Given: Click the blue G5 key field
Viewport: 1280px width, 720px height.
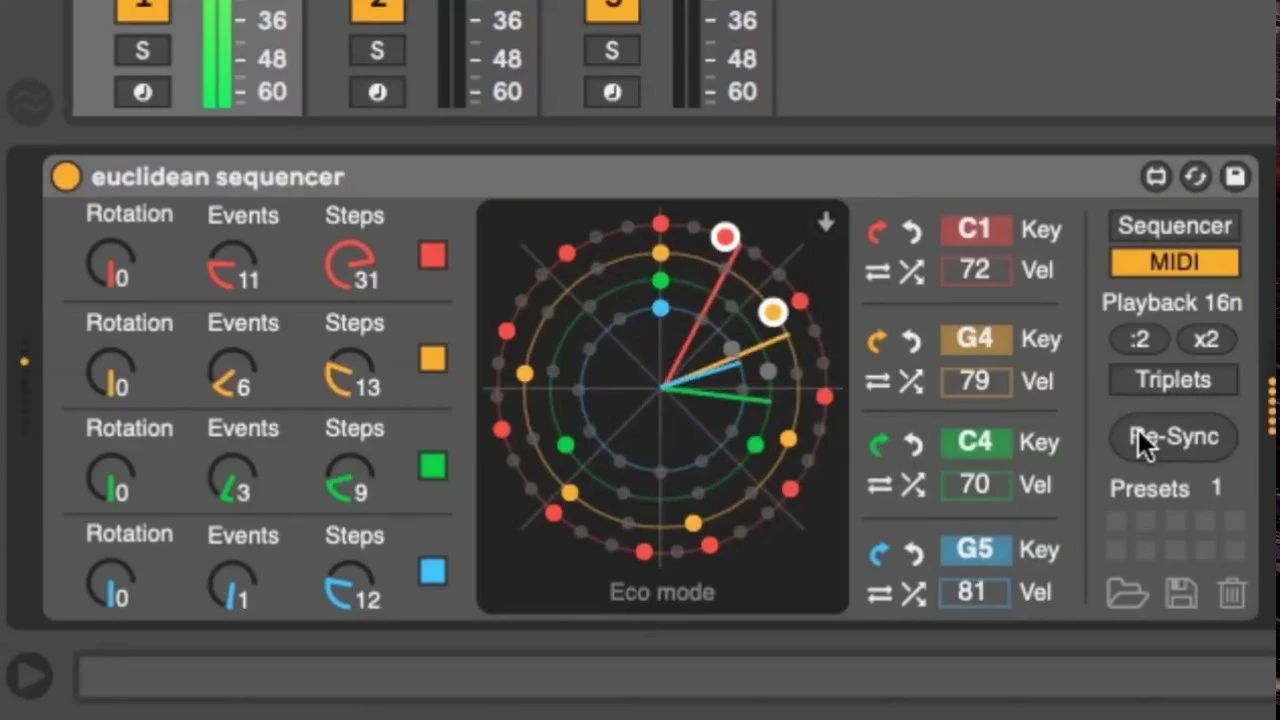Looking at the screenshot, I should point(975,550).
